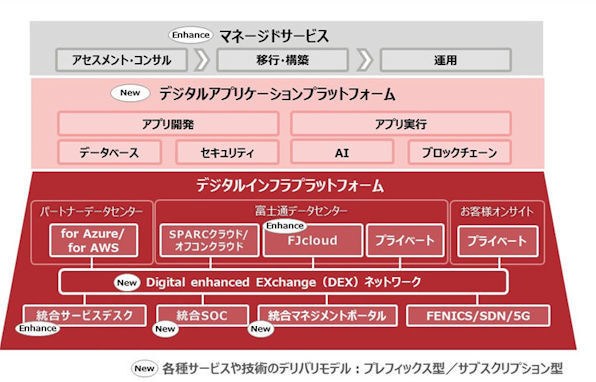
Task: Click the New badge in DEX network bar
Action: point(127,283)
